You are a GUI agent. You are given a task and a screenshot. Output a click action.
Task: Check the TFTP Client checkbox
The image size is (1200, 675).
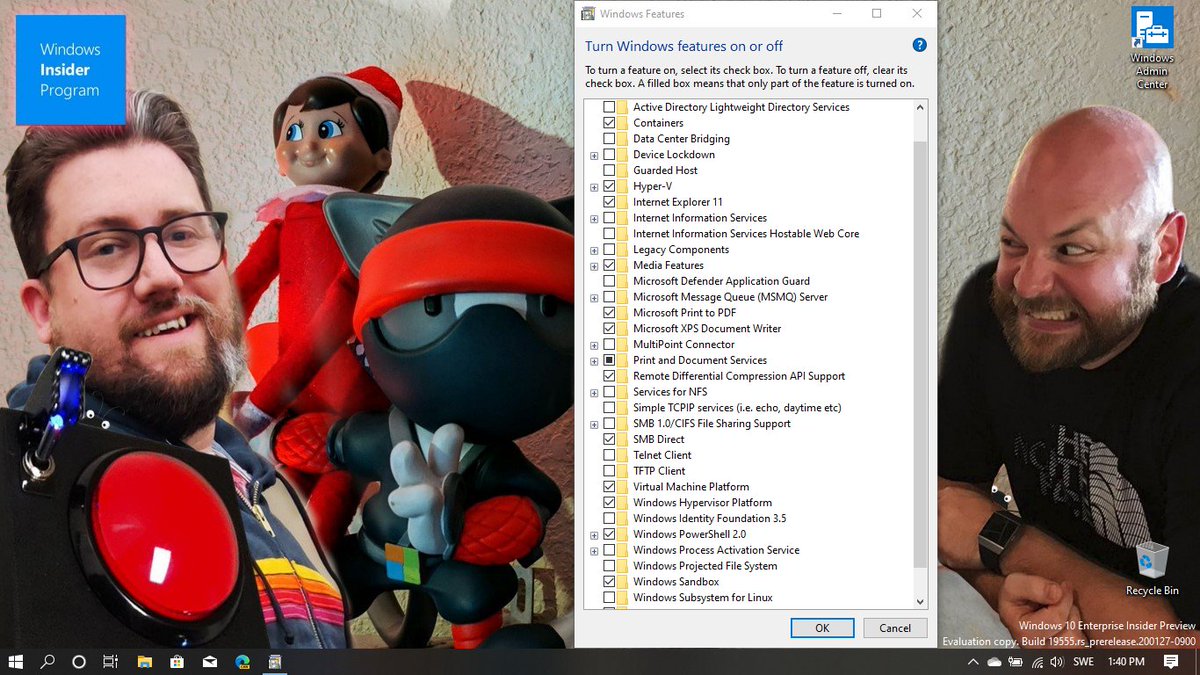pos(609,471)
